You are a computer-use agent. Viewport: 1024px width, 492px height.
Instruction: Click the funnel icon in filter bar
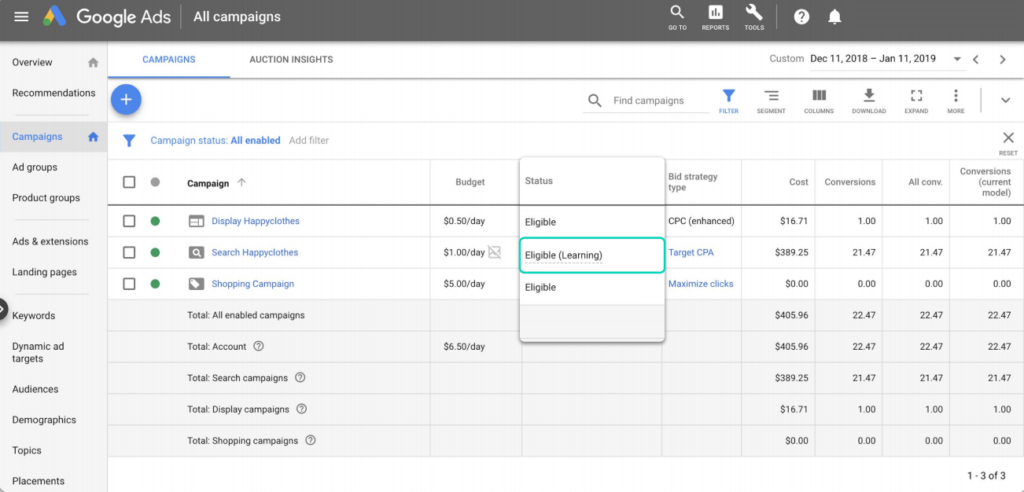pyautogui.click(x=129, y=140)
